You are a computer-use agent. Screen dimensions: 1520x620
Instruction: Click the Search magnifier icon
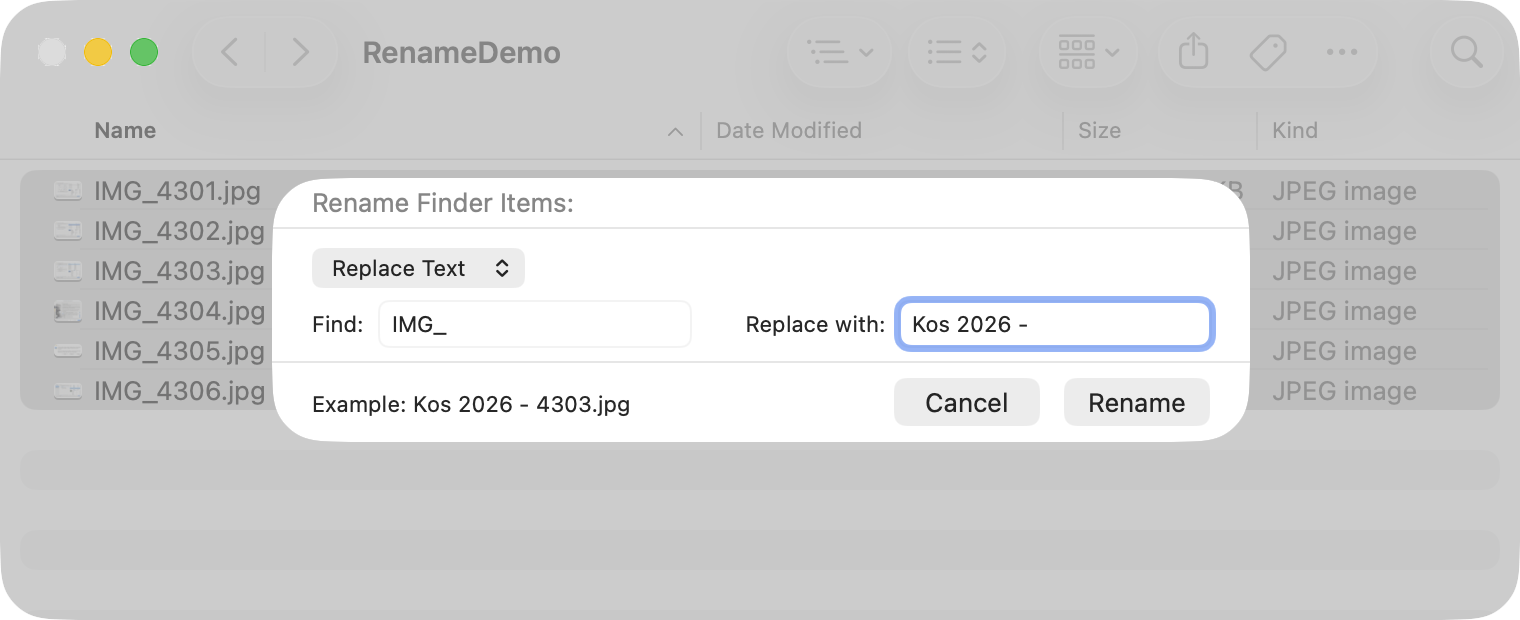(1466, 52)
